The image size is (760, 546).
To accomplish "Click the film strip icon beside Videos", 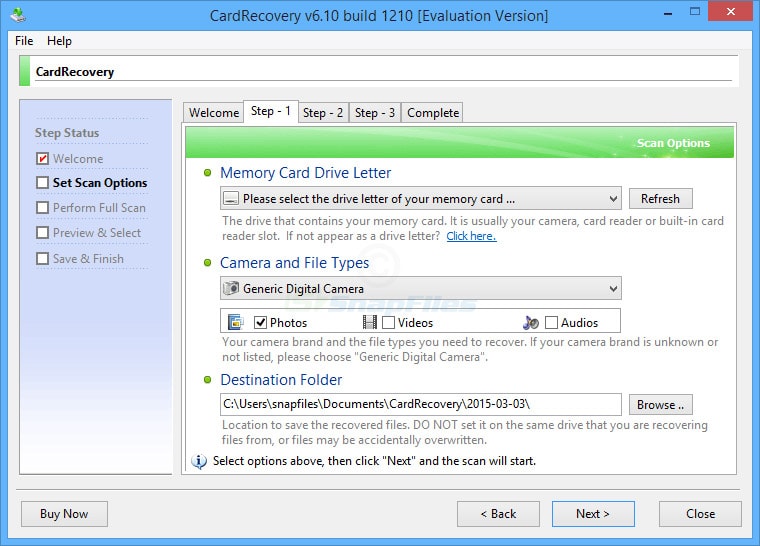I will [x=370, y=322].
